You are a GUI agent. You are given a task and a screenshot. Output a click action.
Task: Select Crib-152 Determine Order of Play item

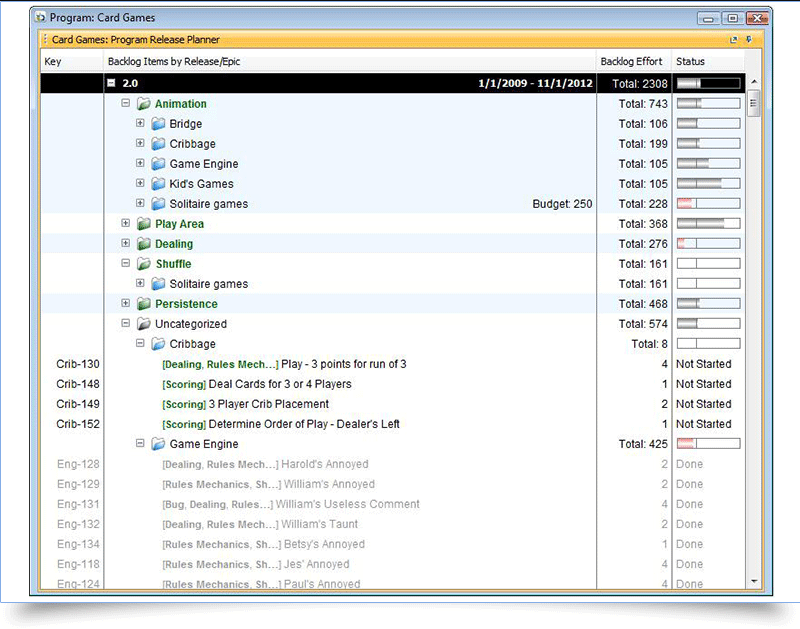tap(303, 424)
